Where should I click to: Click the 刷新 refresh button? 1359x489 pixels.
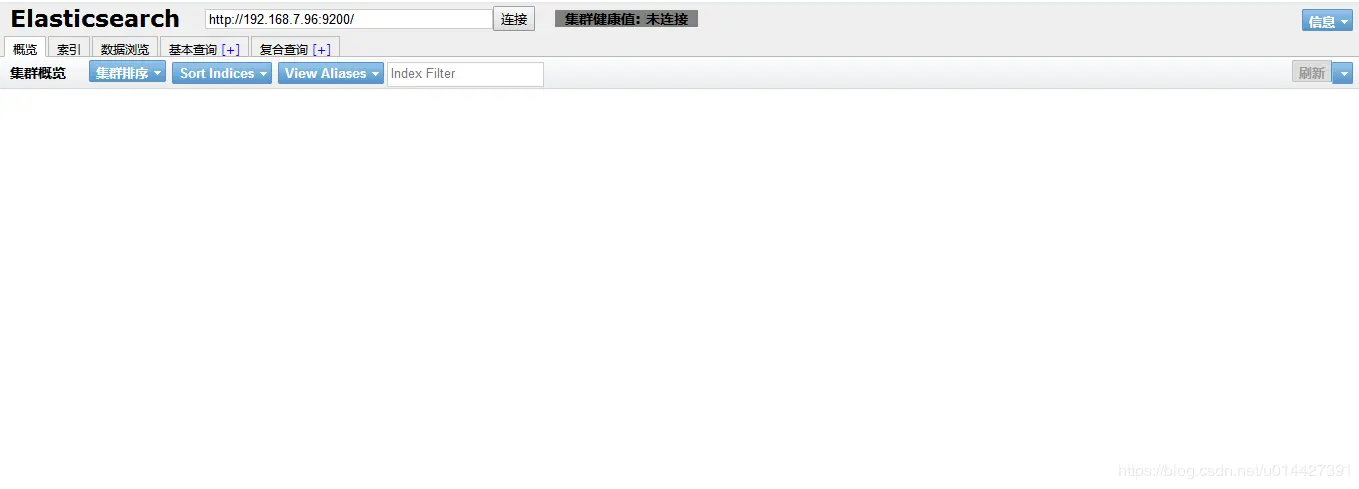(1311, 73)
